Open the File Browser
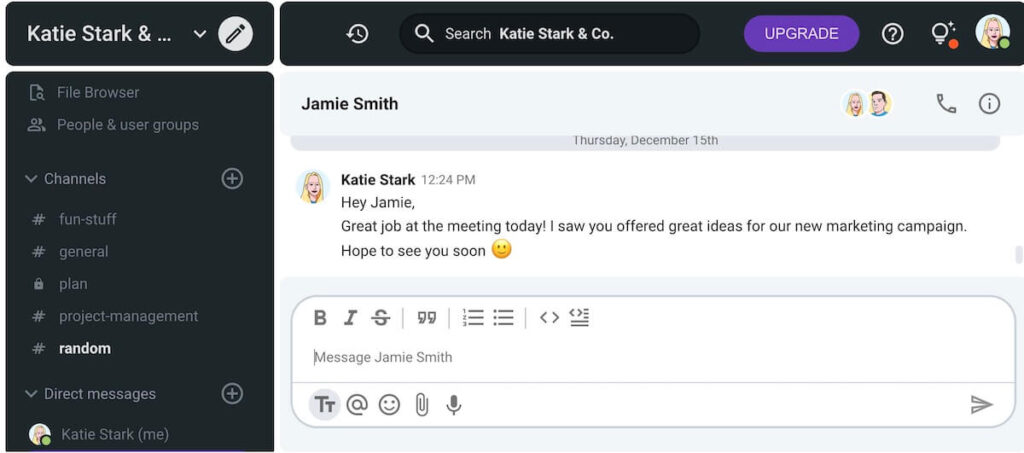 pyautogui.click(x=97, y=92)
